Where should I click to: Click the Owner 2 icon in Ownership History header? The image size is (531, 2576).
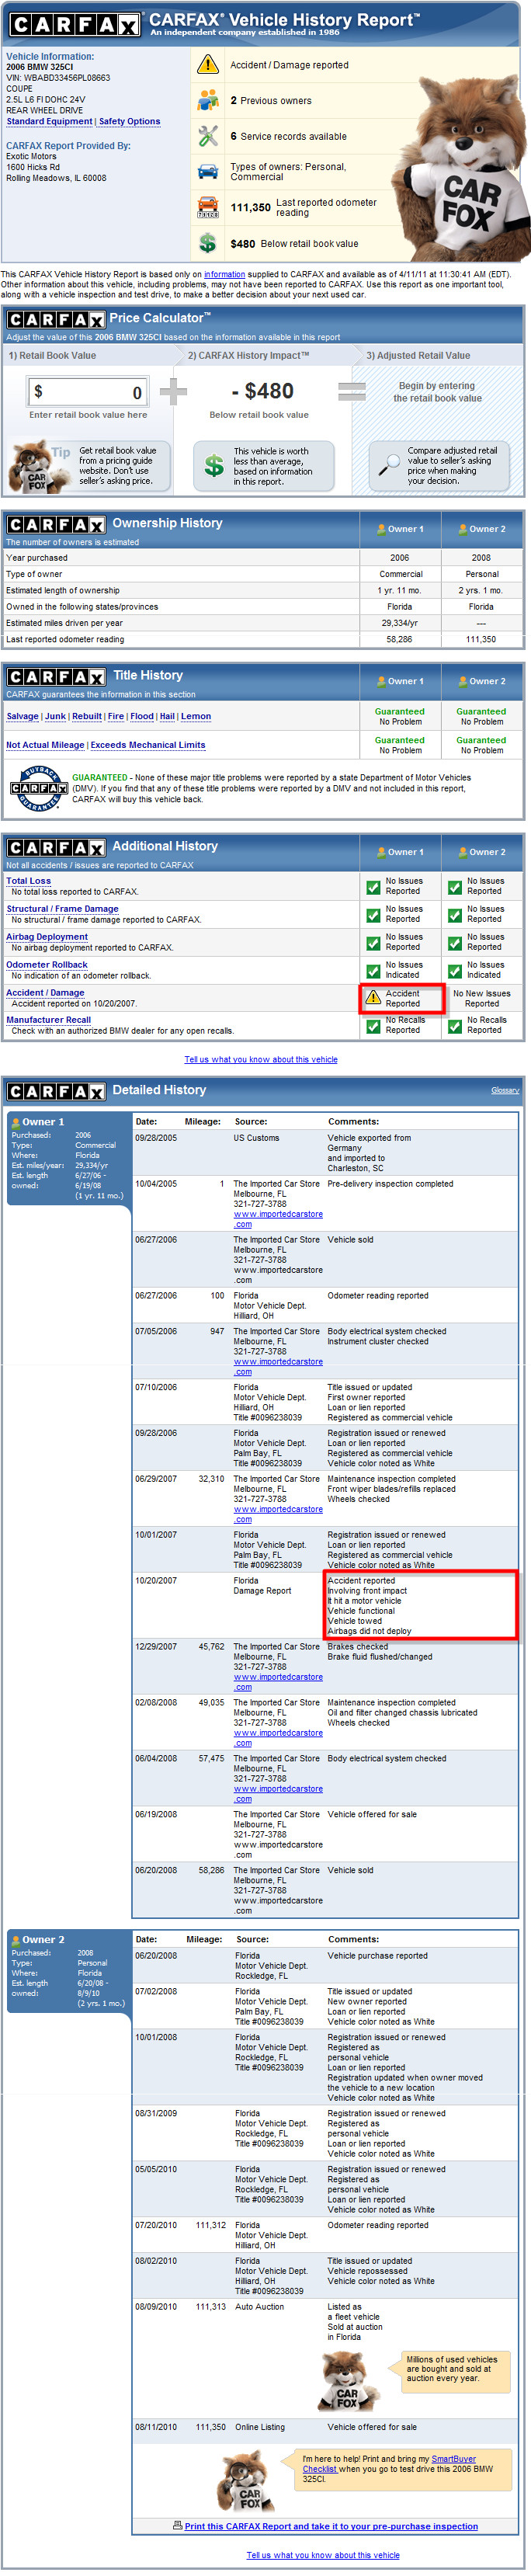pos(464,529)
